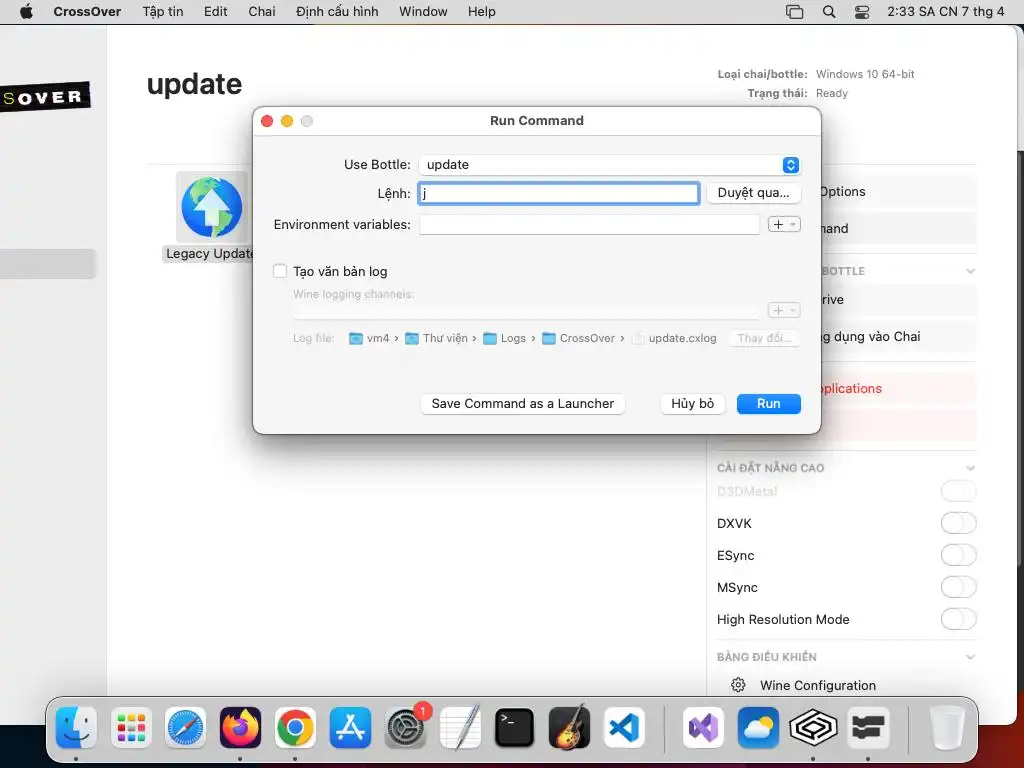This screenshot has width=1024, height=768.
Task: Open the environment variables plus dropdown
Action: 784,224
